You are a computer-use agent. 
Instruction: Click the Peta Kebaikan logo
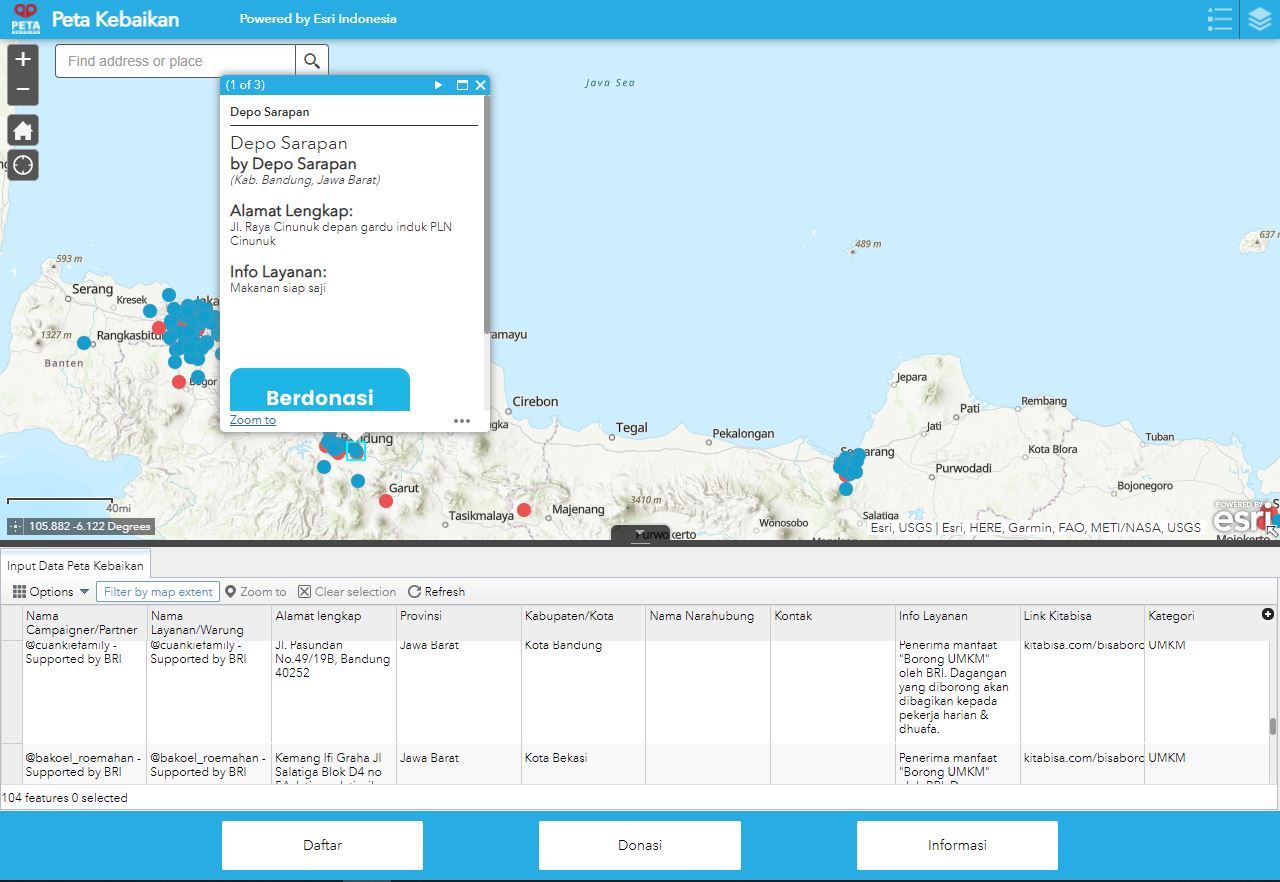(25, 19)
